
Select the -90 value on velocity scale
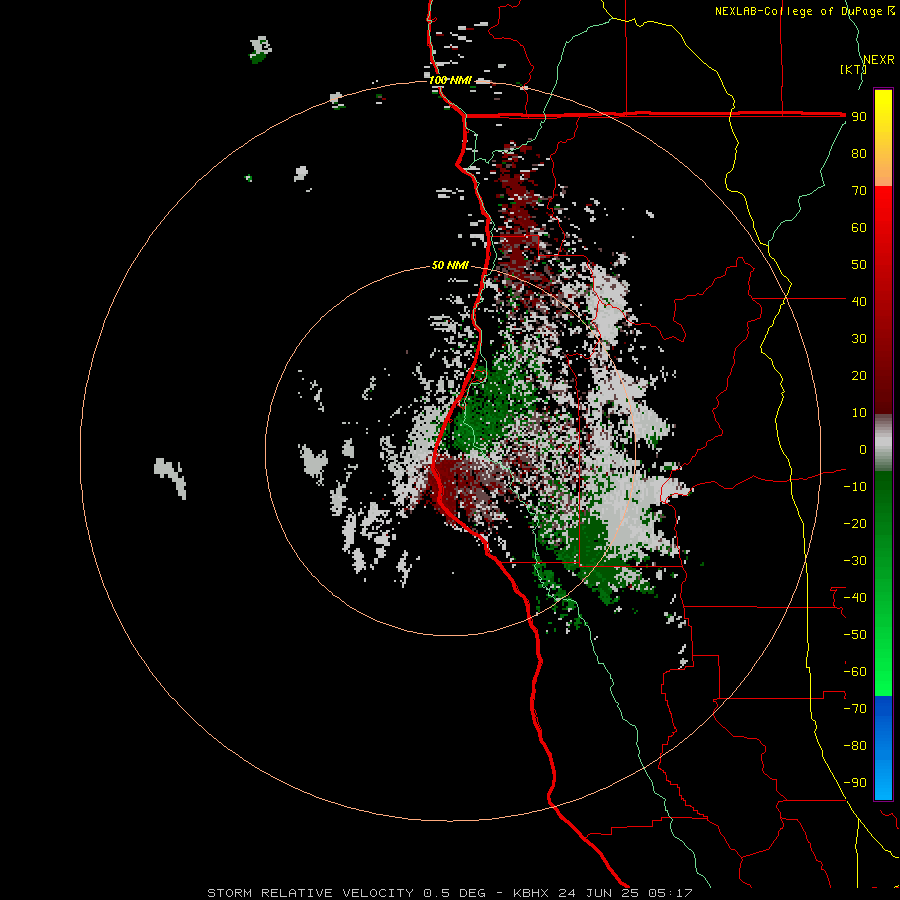(855, 783)
